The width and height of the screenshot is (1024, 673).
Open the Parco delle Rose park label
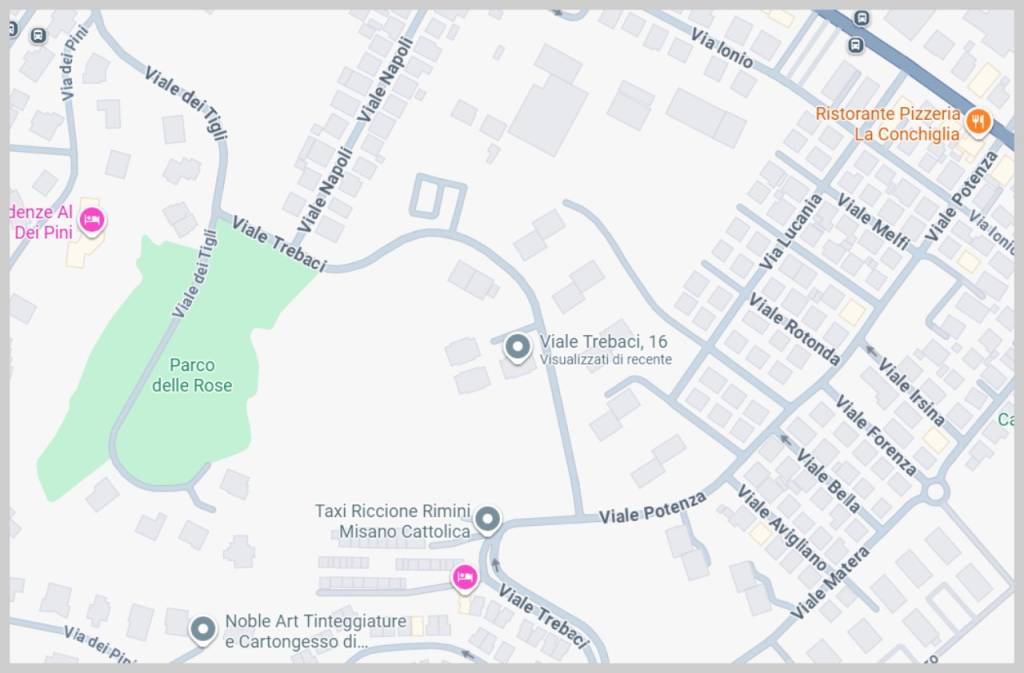click(191, 375)
